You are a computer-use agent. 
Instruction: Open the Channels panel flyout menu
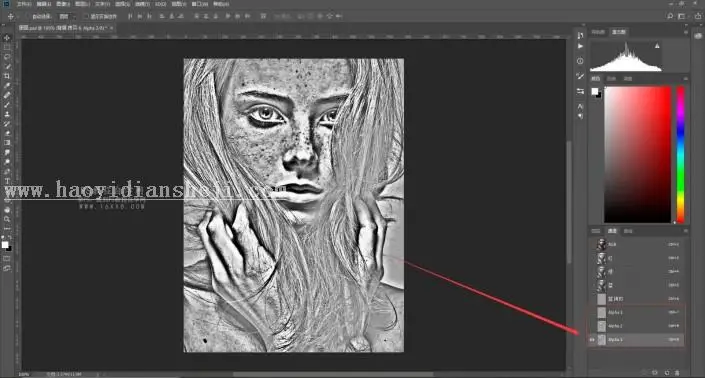(685, 231)
